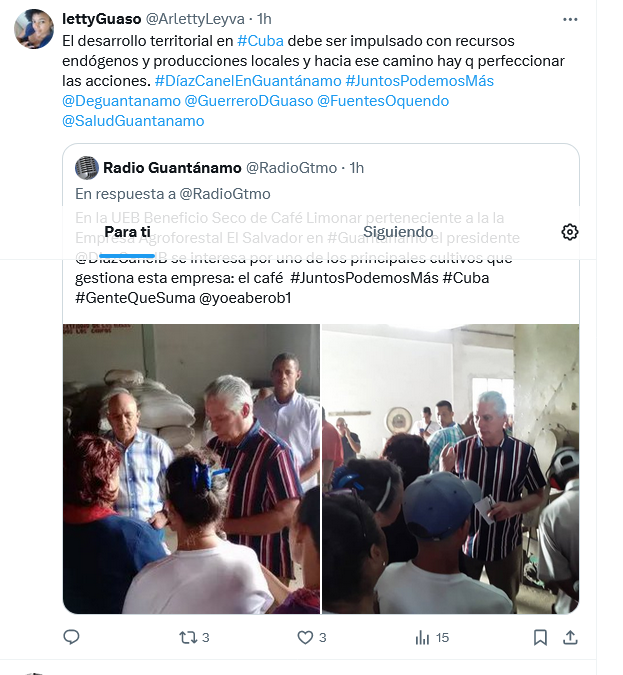Repost the tweet using the retweet icon
The image size is (623, 675).
tap(188, 637)
